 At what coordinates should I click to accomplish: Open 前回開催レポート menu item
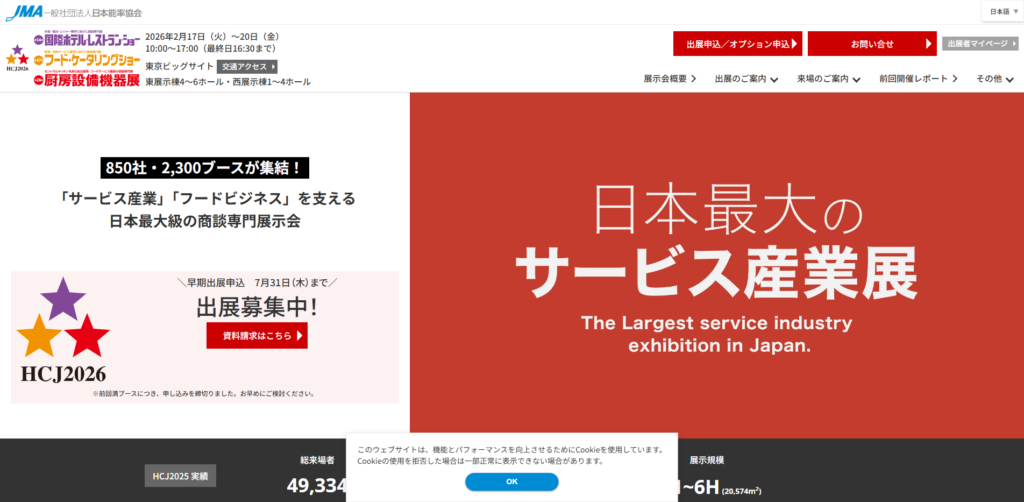coord(918,79)
